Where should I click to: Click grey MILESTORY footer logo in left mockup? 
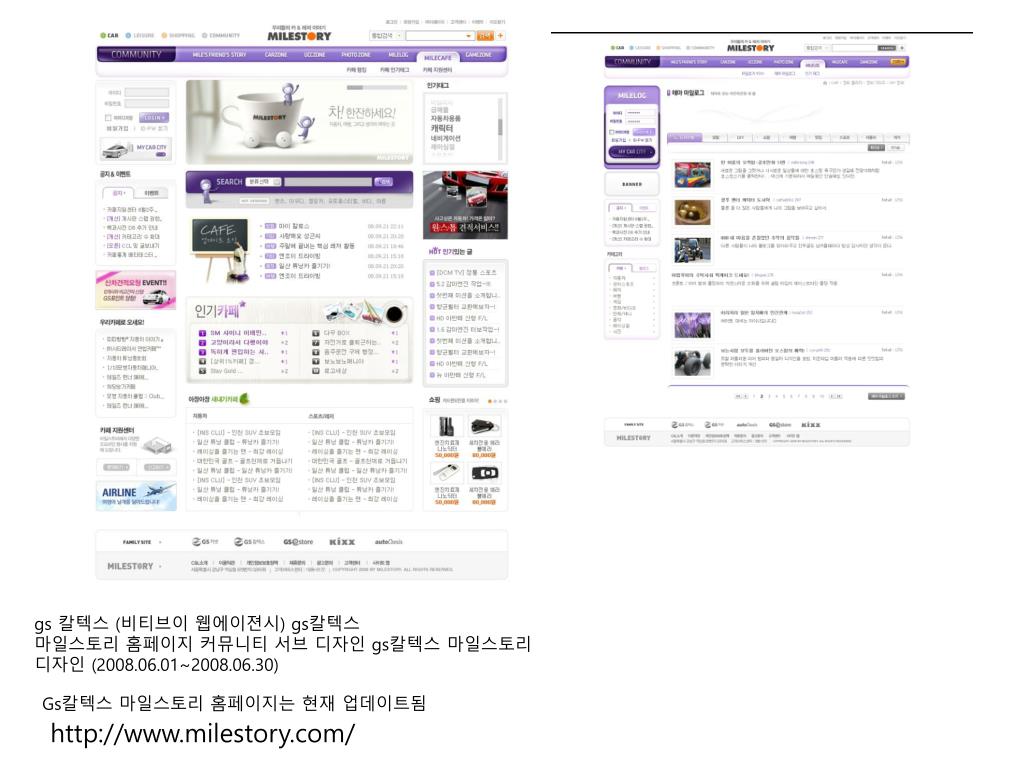tap(130, 566)
